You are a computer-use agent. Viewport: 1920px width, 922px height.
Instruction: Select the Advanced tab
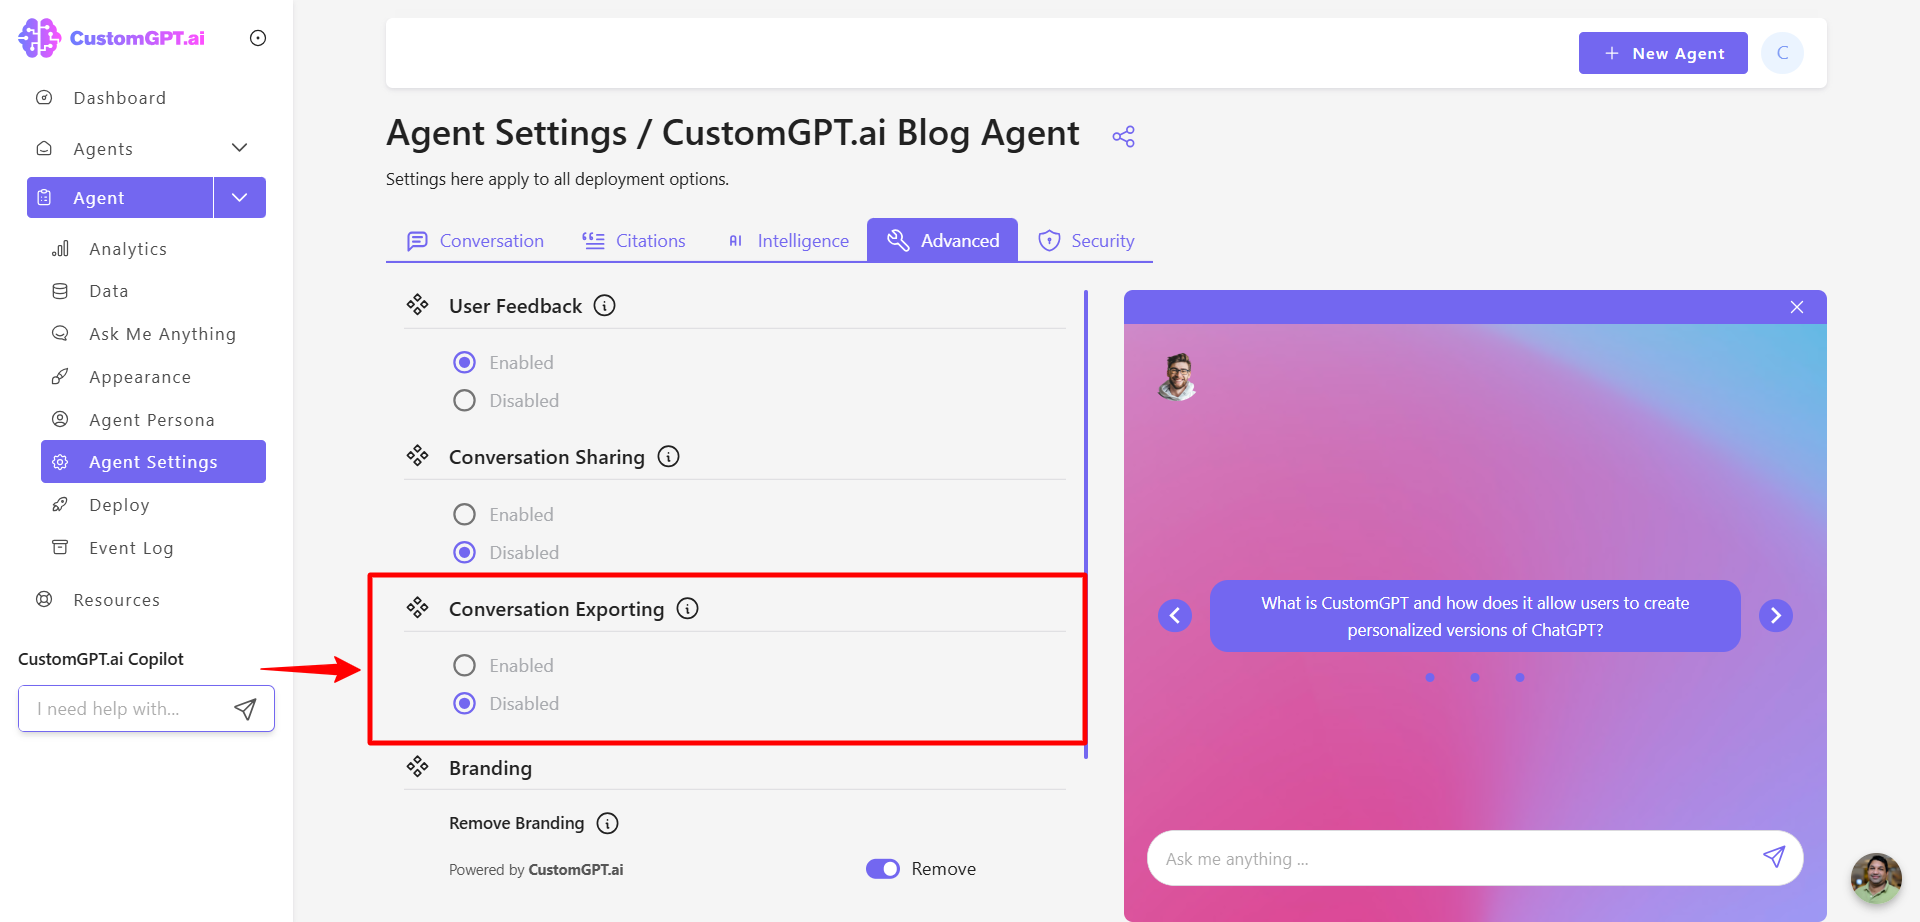(942, 241)
